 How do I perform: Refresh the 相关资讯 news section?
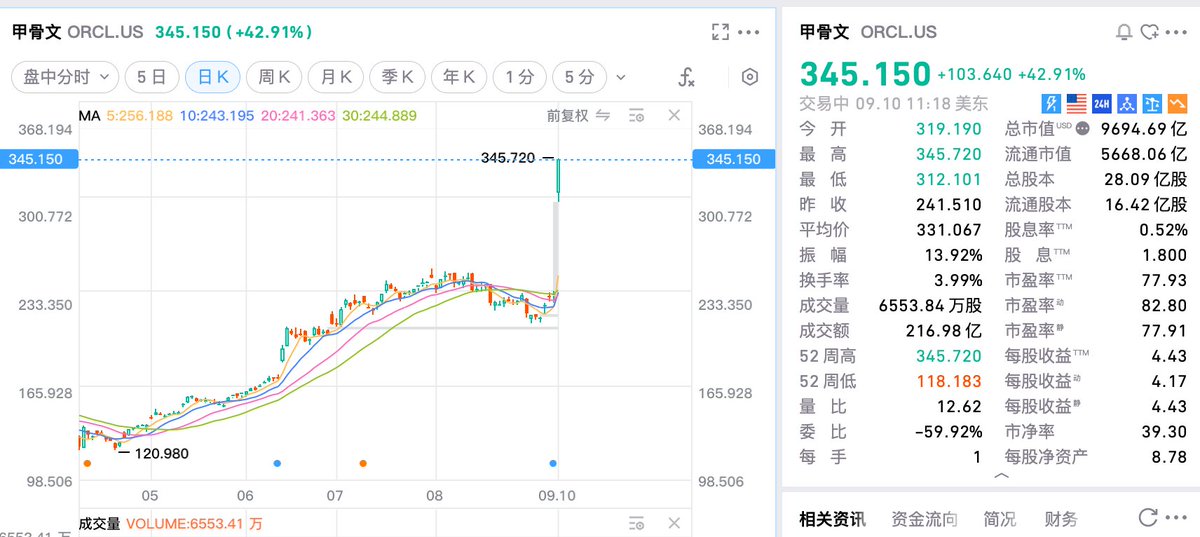click(x=1148, y=517)
